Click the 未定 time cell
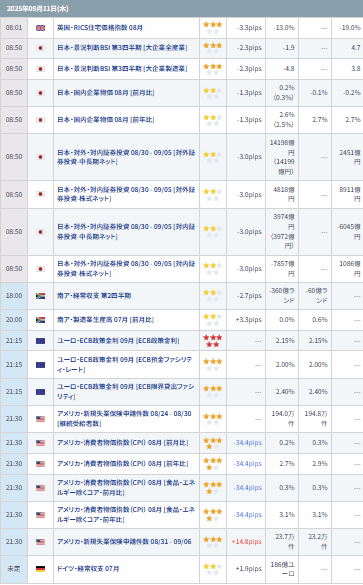The height and width of the screenshot is (585, 363). (x=14, y=569)
